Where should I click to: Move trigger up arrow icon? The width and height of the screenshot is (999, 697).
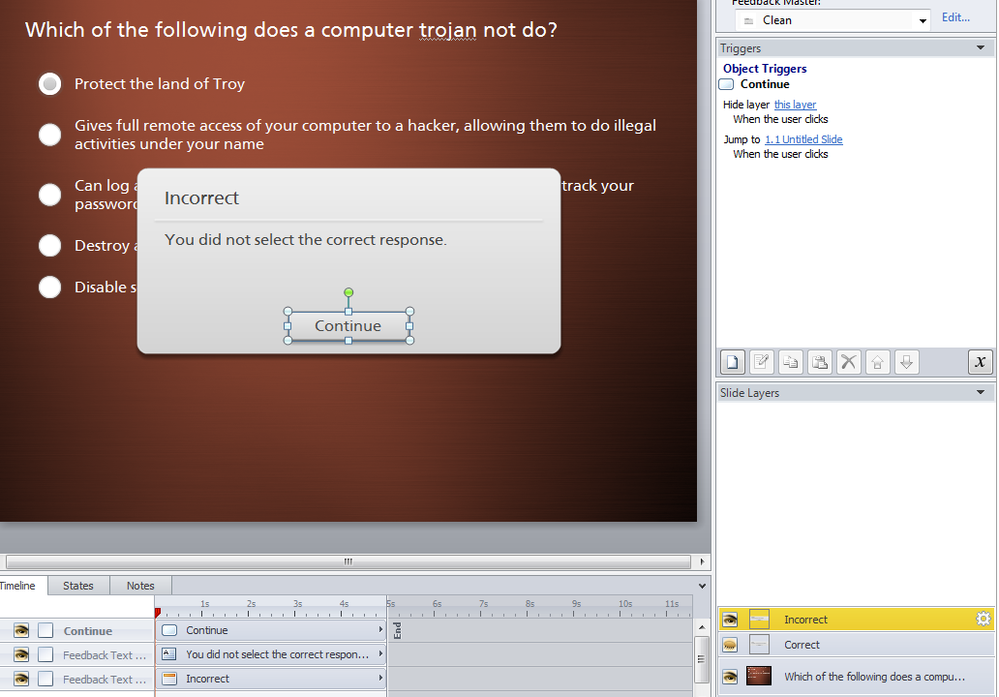(x=877, y=362)
